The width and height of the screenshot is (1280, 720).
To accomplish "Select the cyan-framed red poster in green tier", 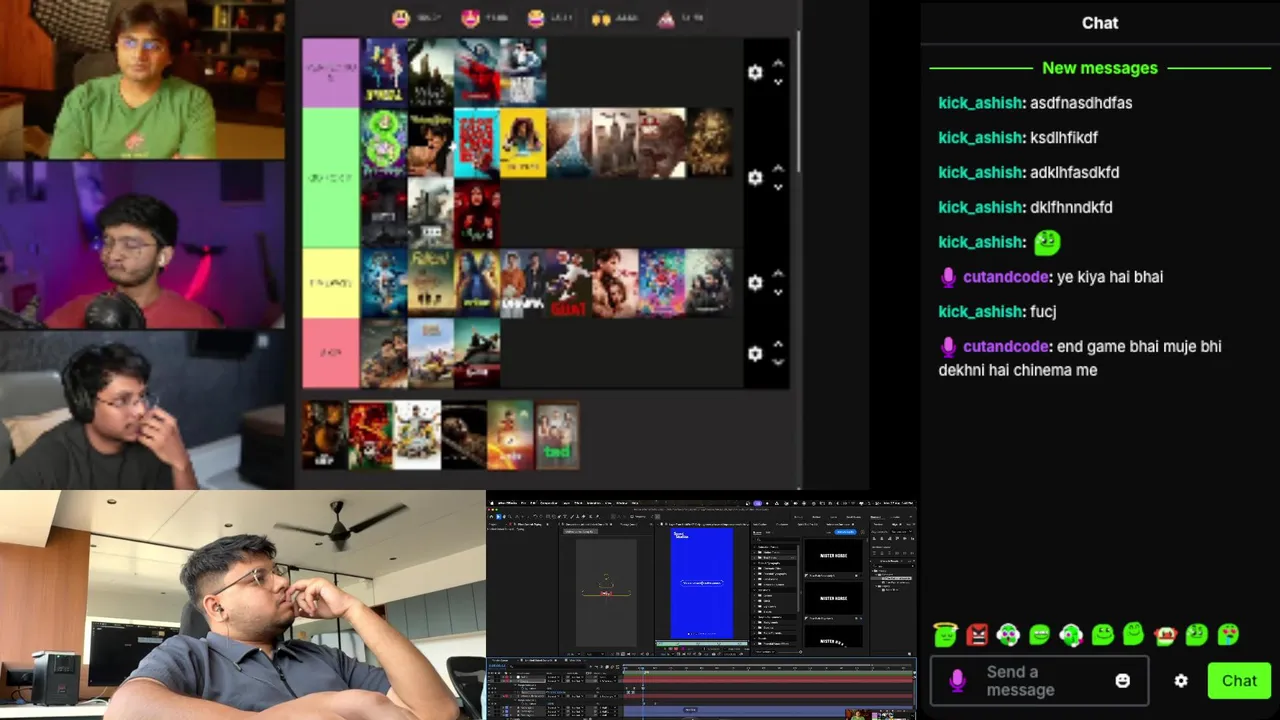I will [x=477, y=143].
